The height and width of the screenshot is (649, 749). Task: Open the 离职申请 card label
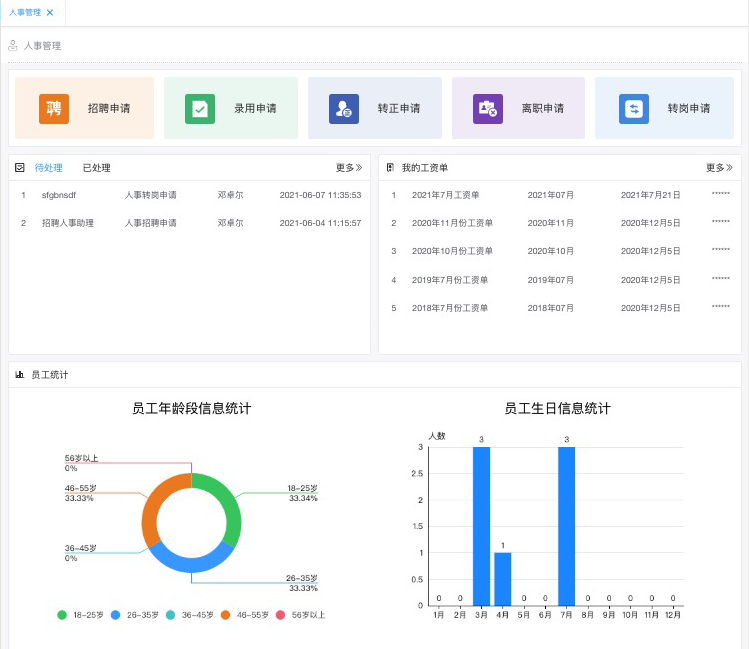[x=543, y=108]
